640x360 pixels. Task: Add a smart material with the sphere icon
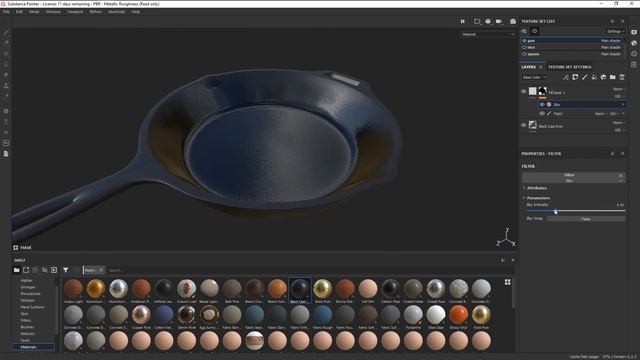[603, 77]
